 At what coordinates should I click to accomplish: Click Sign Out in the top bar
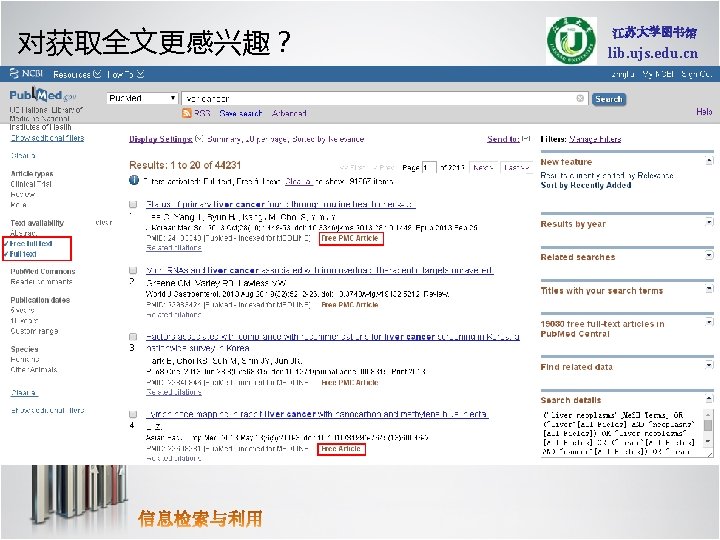tap(697, 74)
